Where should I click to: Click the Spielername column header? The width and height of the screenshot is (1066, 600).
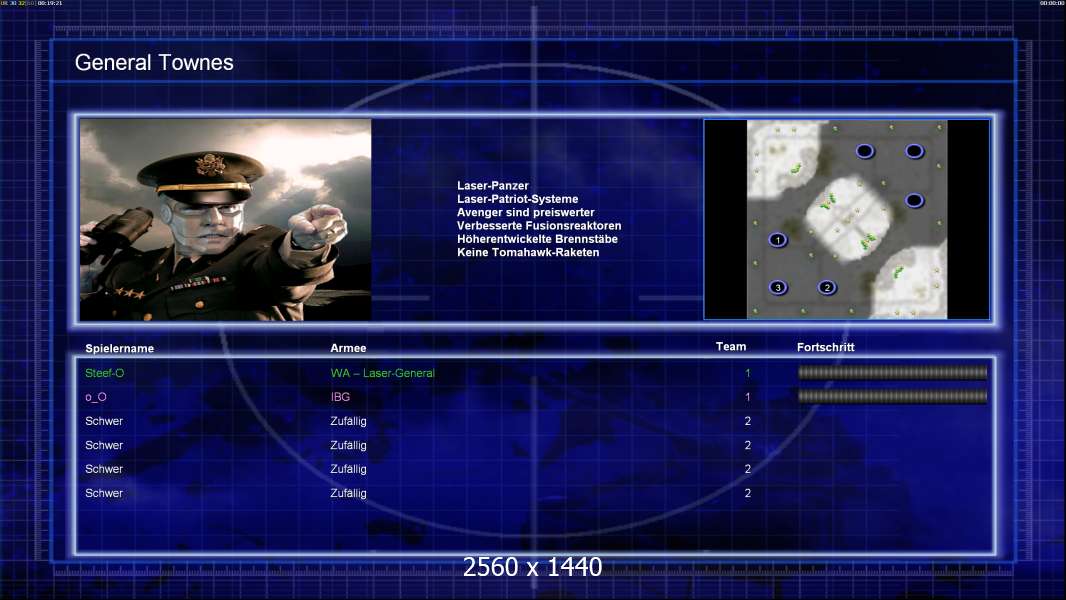(x=120, y=348)
